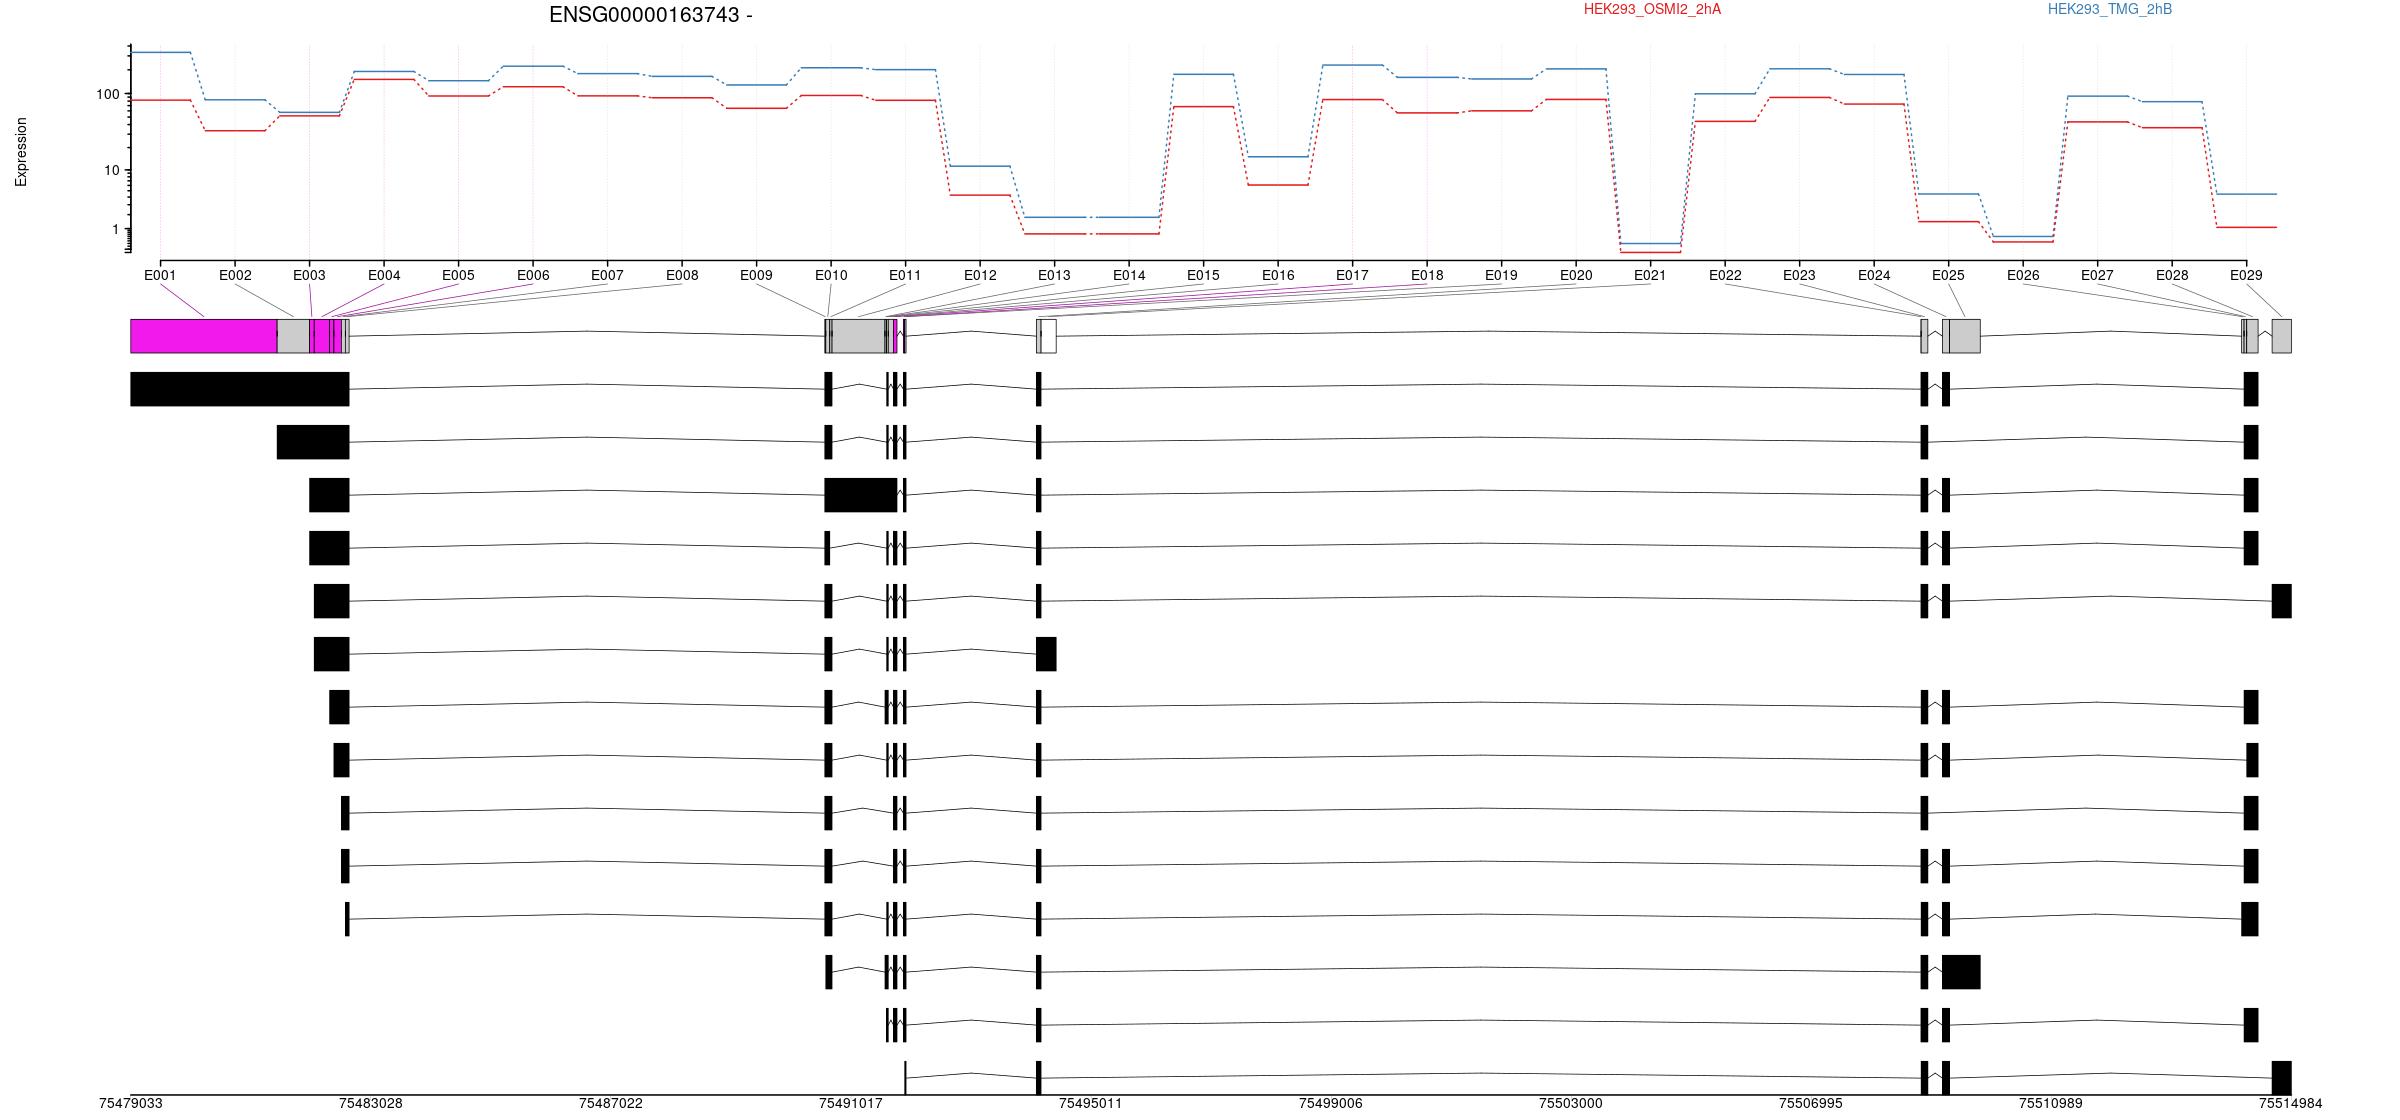This screenshot has width=2400, height=1120.
Task: Click genomic coordinate 75487022
Action: click(x=611, y=1103)
